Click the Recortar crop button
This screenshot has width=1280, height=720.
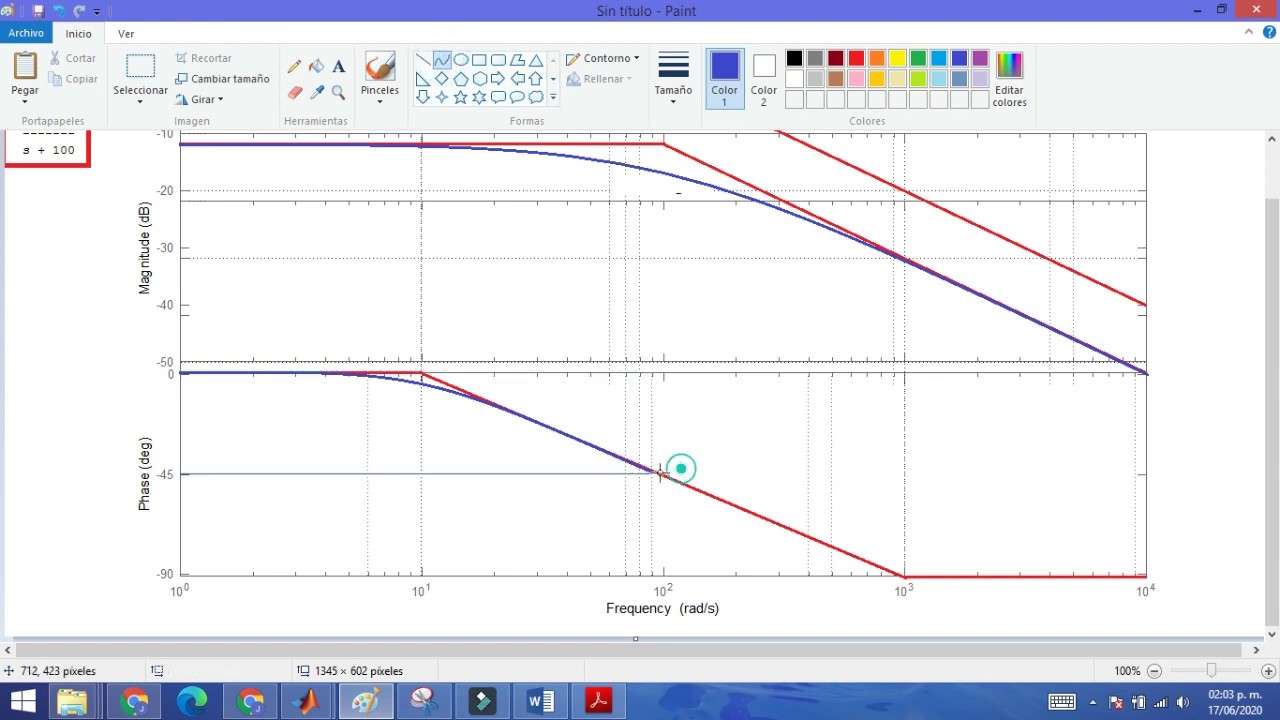204,58
